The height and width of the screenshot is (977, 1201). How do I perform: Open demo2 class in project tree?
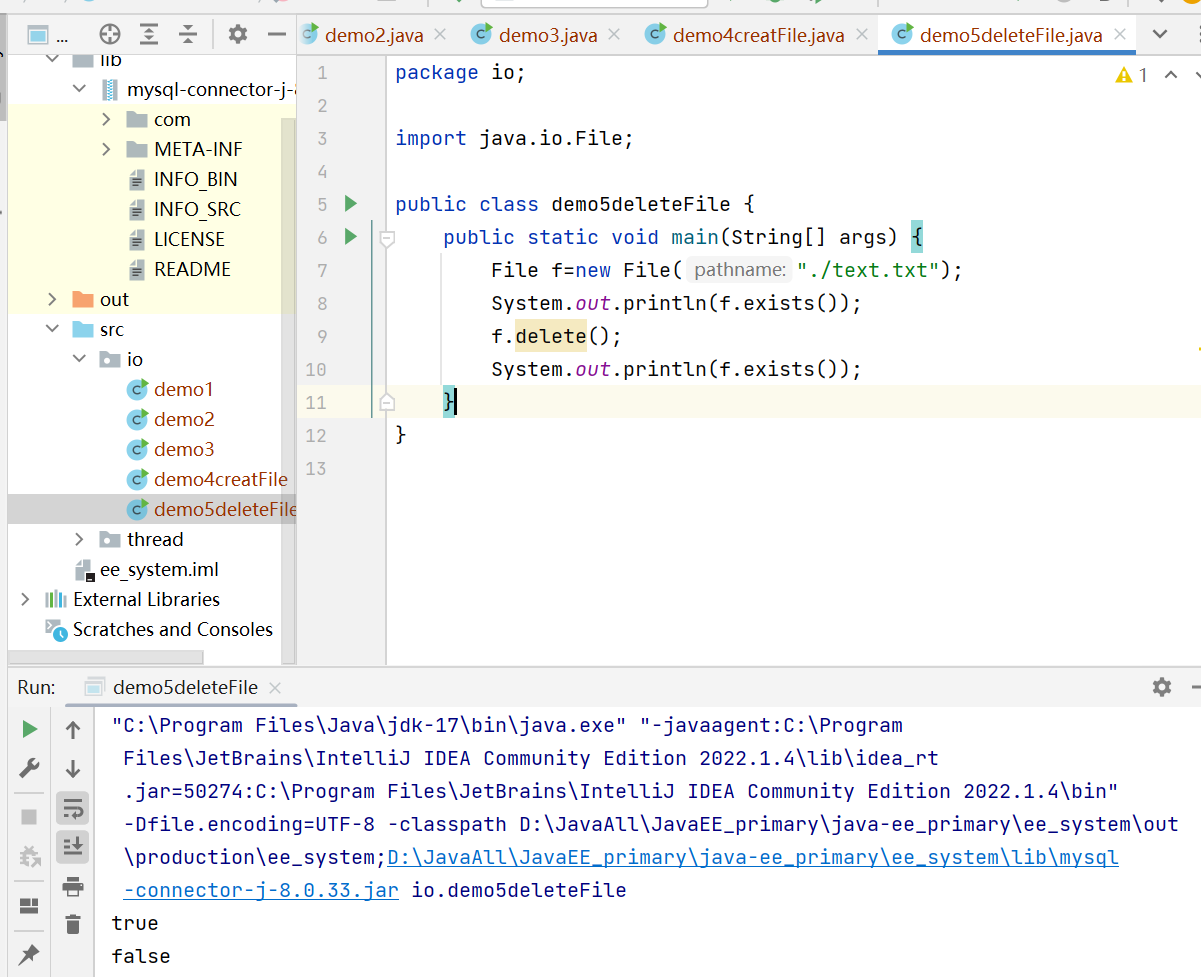184,419
